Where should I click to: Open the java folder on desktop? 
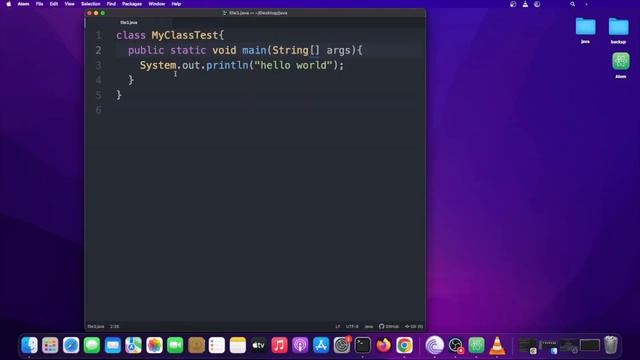(x=585, y=31)
